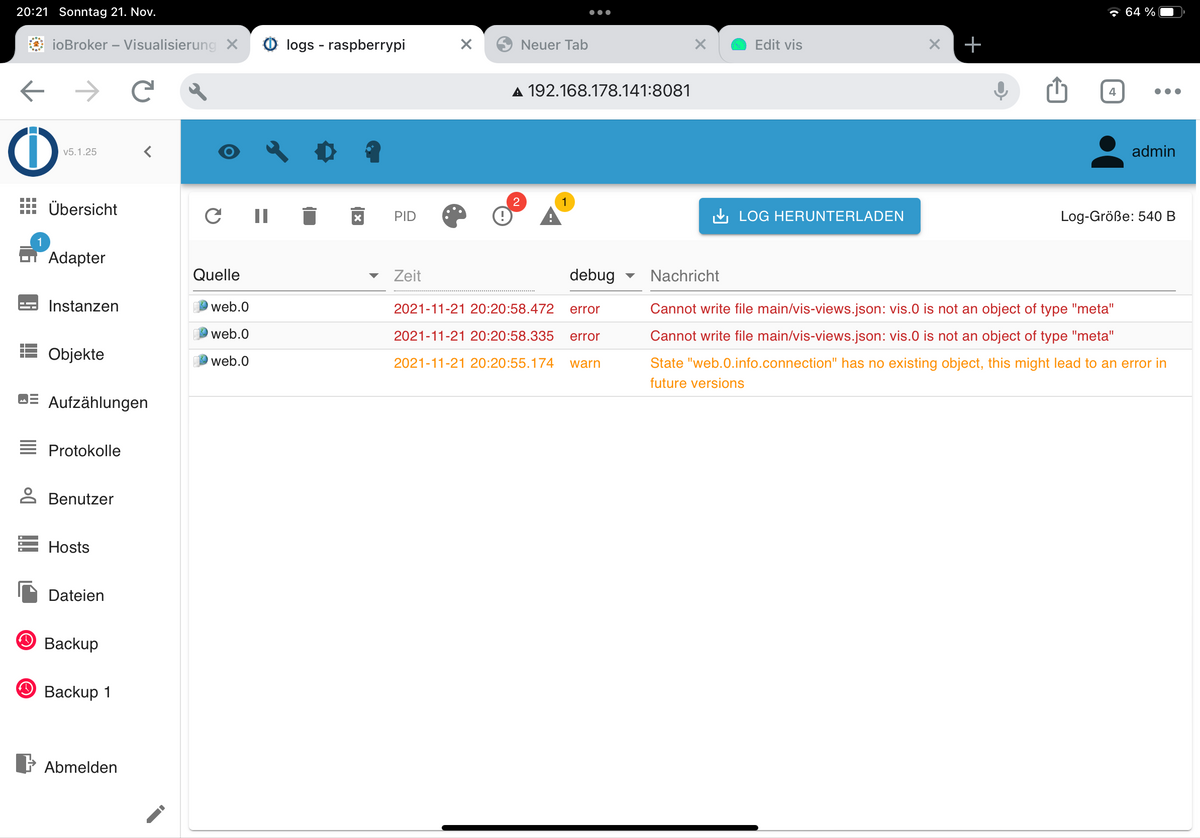Pause the log output
1200x838 pixels.
click(x=261, y=216)
